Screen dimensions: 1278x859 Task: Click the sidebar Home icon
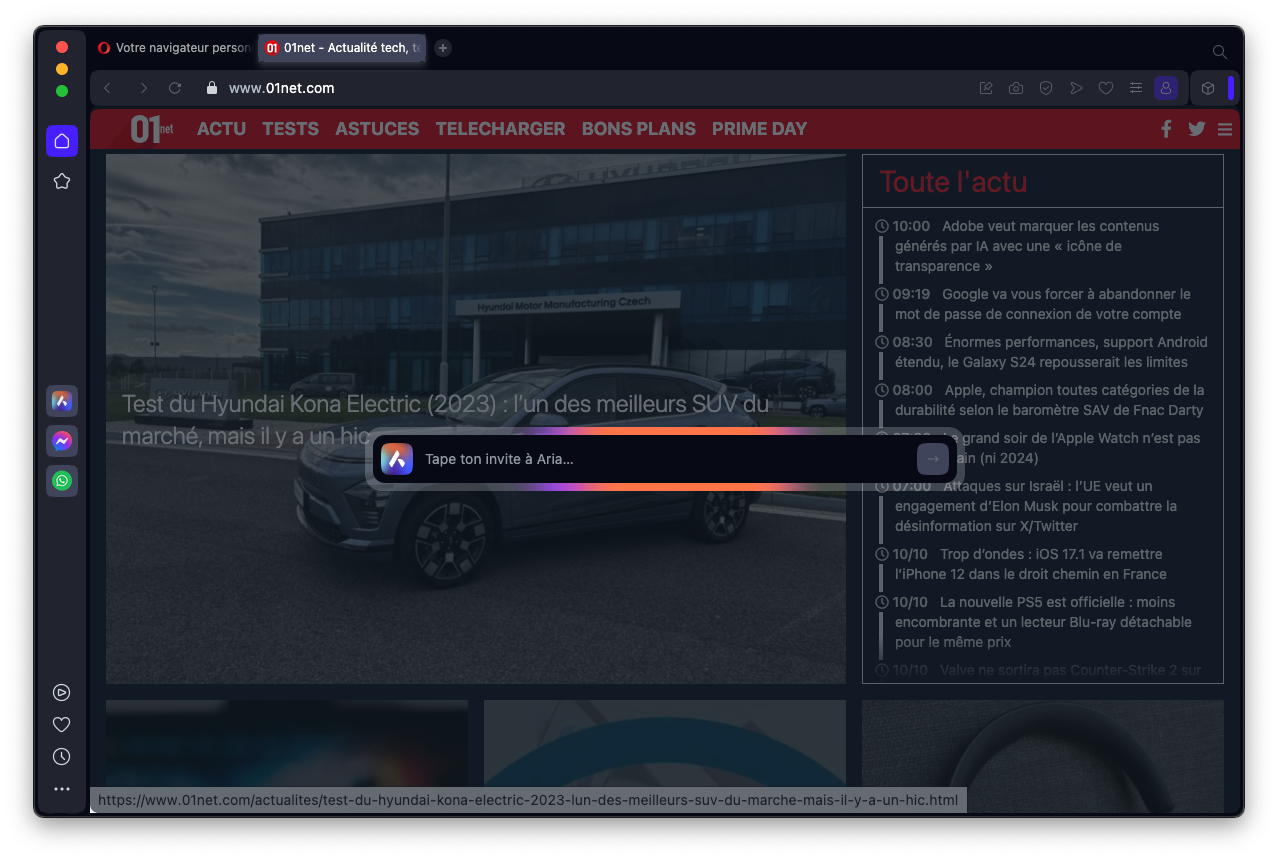click(62, 141)
